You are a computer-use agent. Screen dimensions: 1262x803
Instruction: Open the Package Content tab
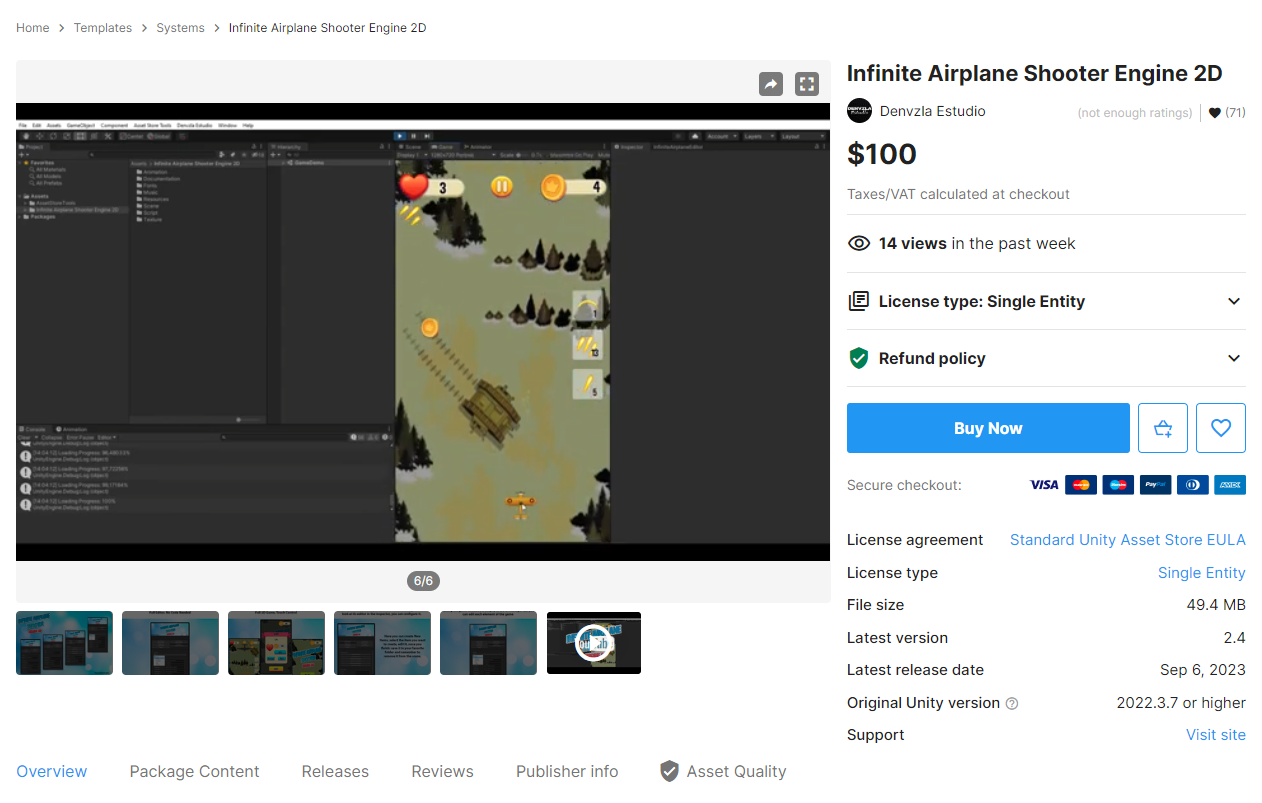[x=194, y=771]
